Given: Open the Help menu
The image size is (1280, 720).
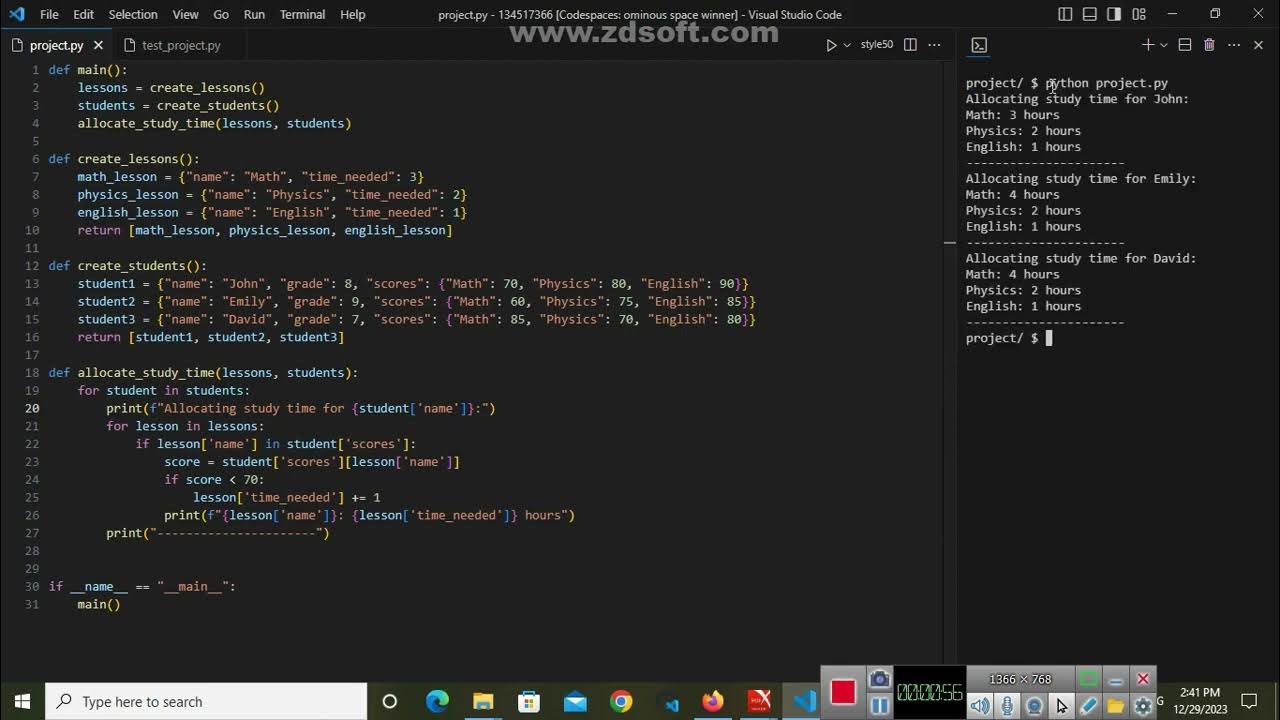Looking at the screenshot, I should 352,14.
